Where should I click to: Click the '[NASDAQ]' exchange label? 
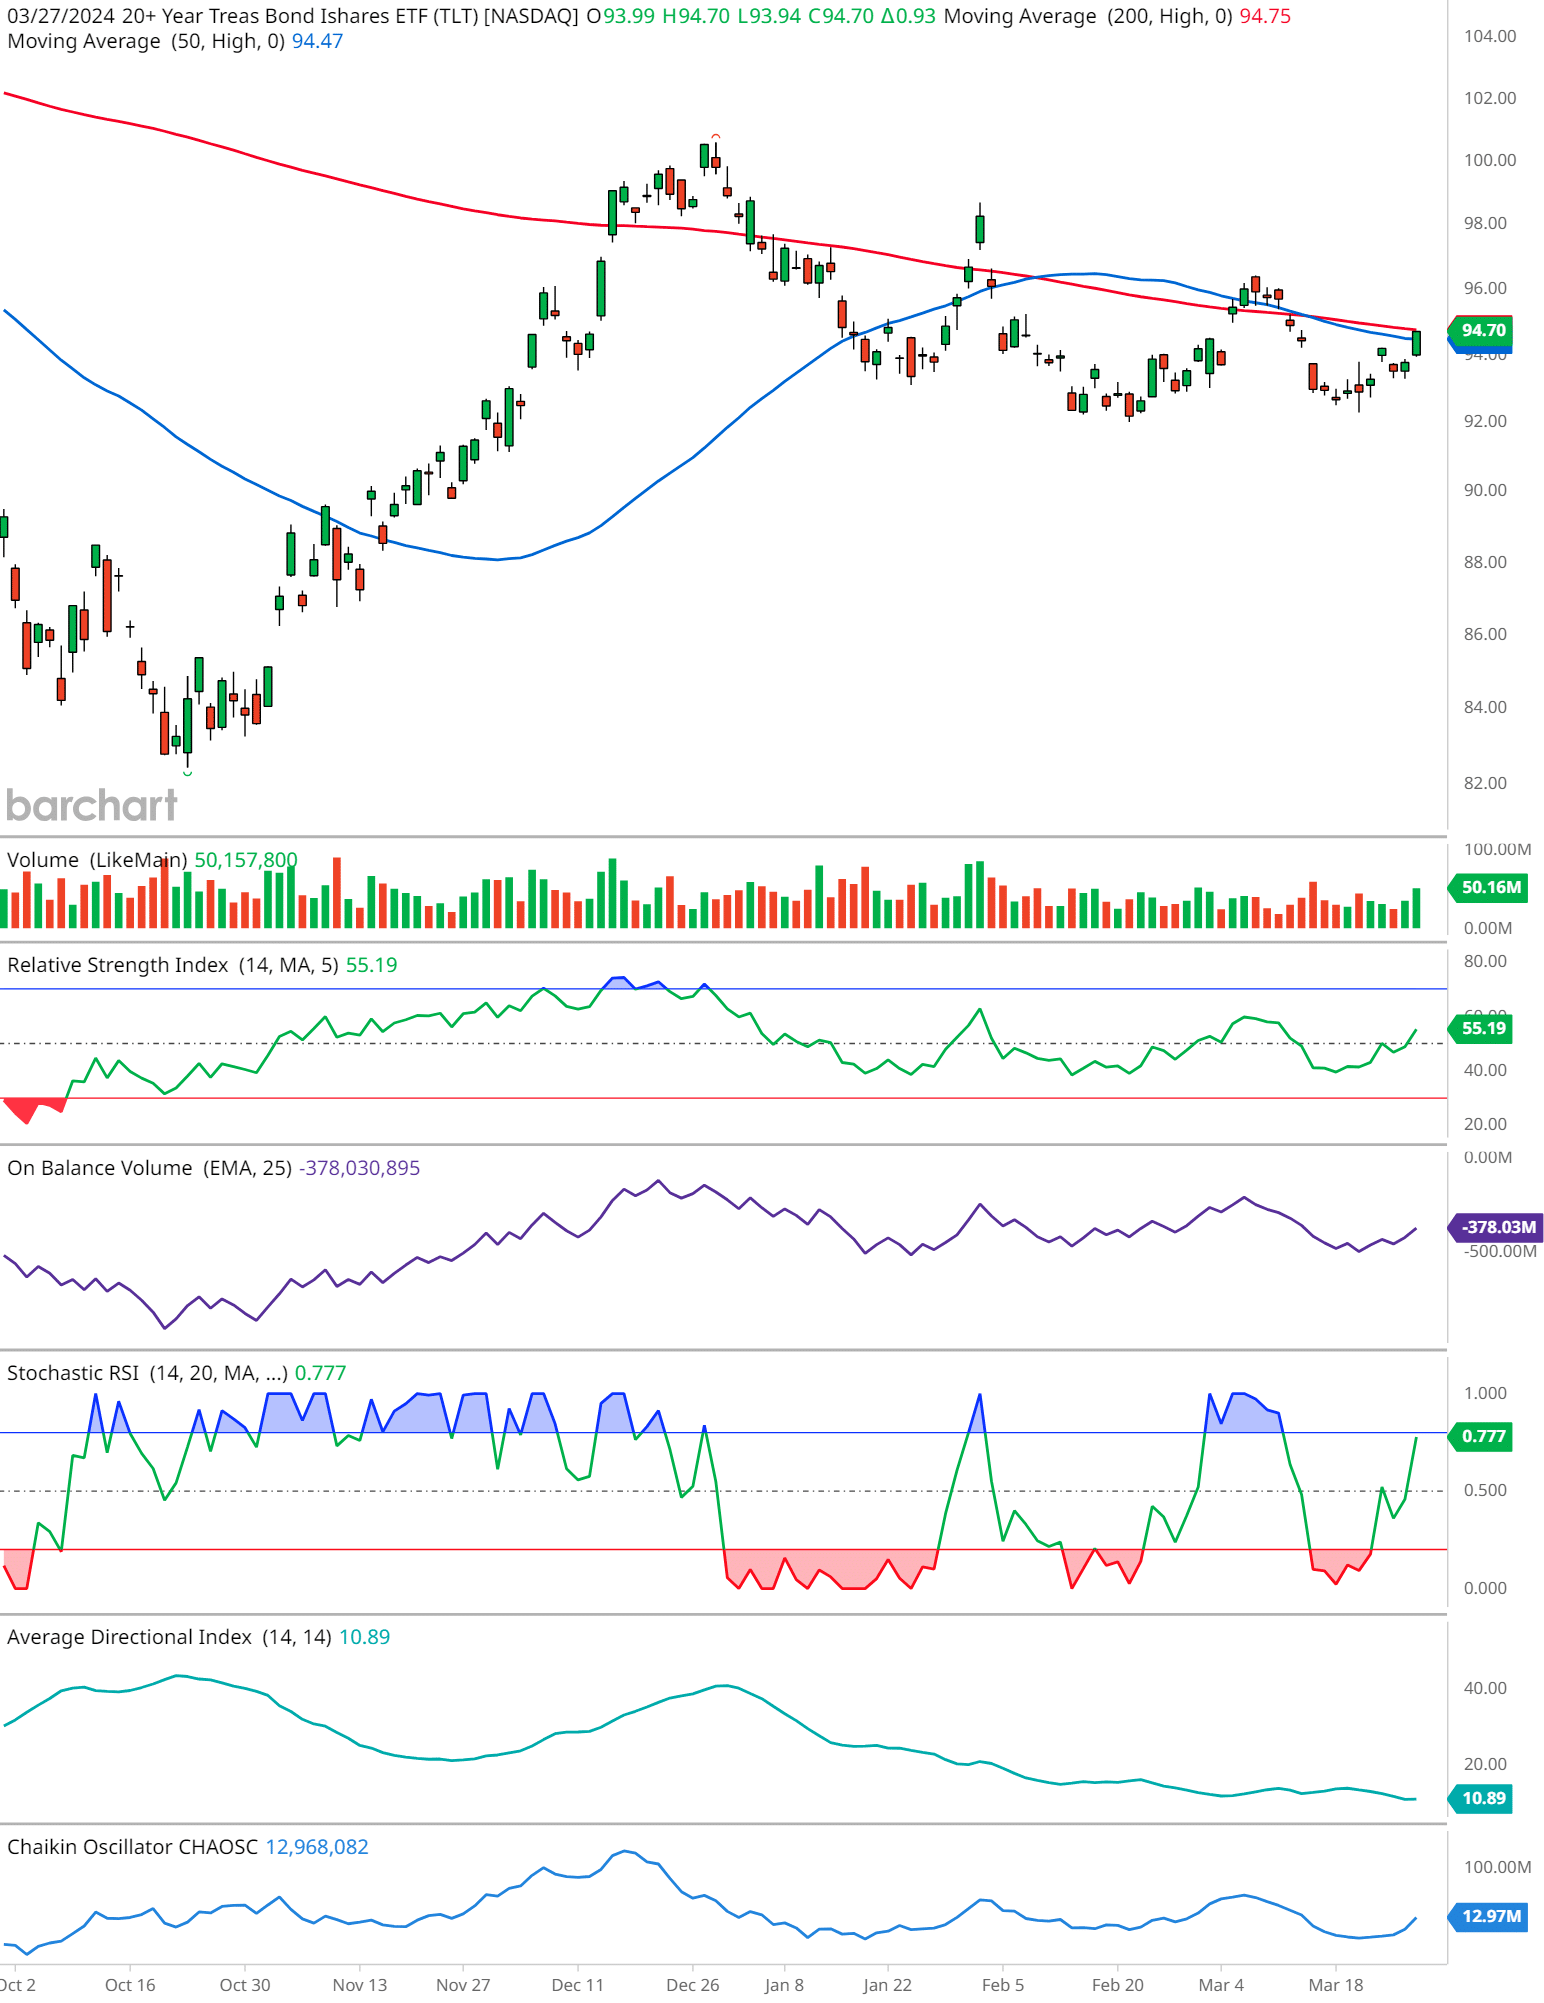531,17
